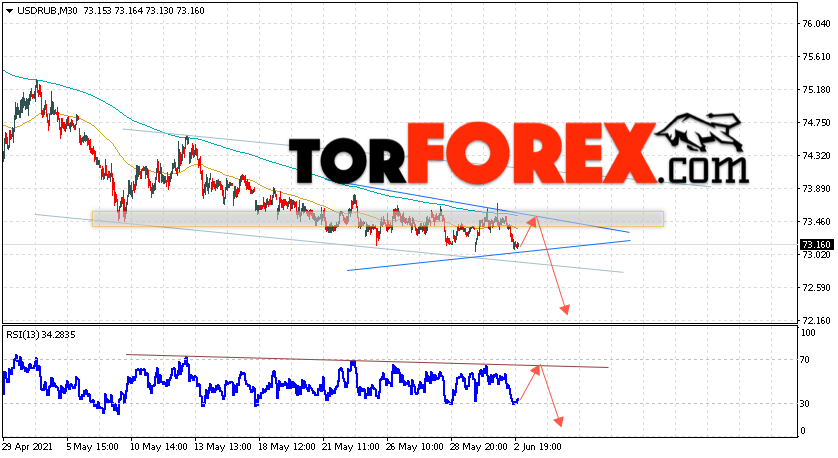Viewport: 838px width, 458px height.
Task: Select the grey resistance zone rectangle
Action: pos(378,219)
